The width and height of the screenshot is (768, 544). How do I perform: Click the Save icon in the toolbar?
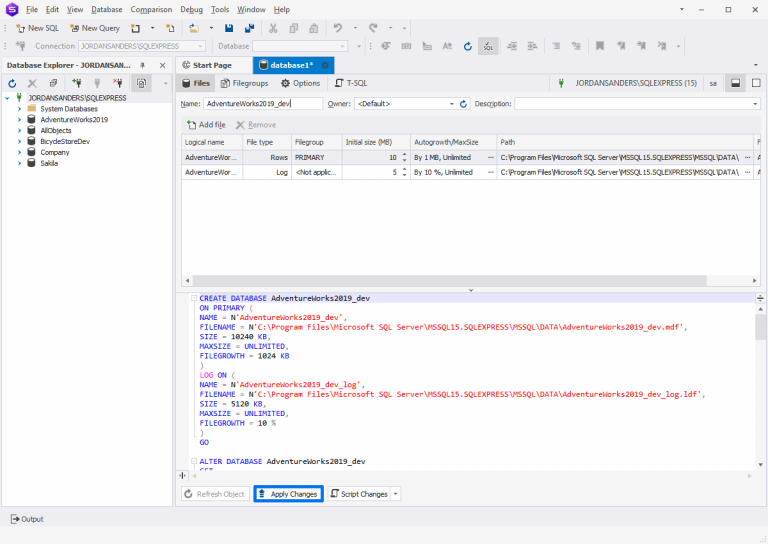229,28
